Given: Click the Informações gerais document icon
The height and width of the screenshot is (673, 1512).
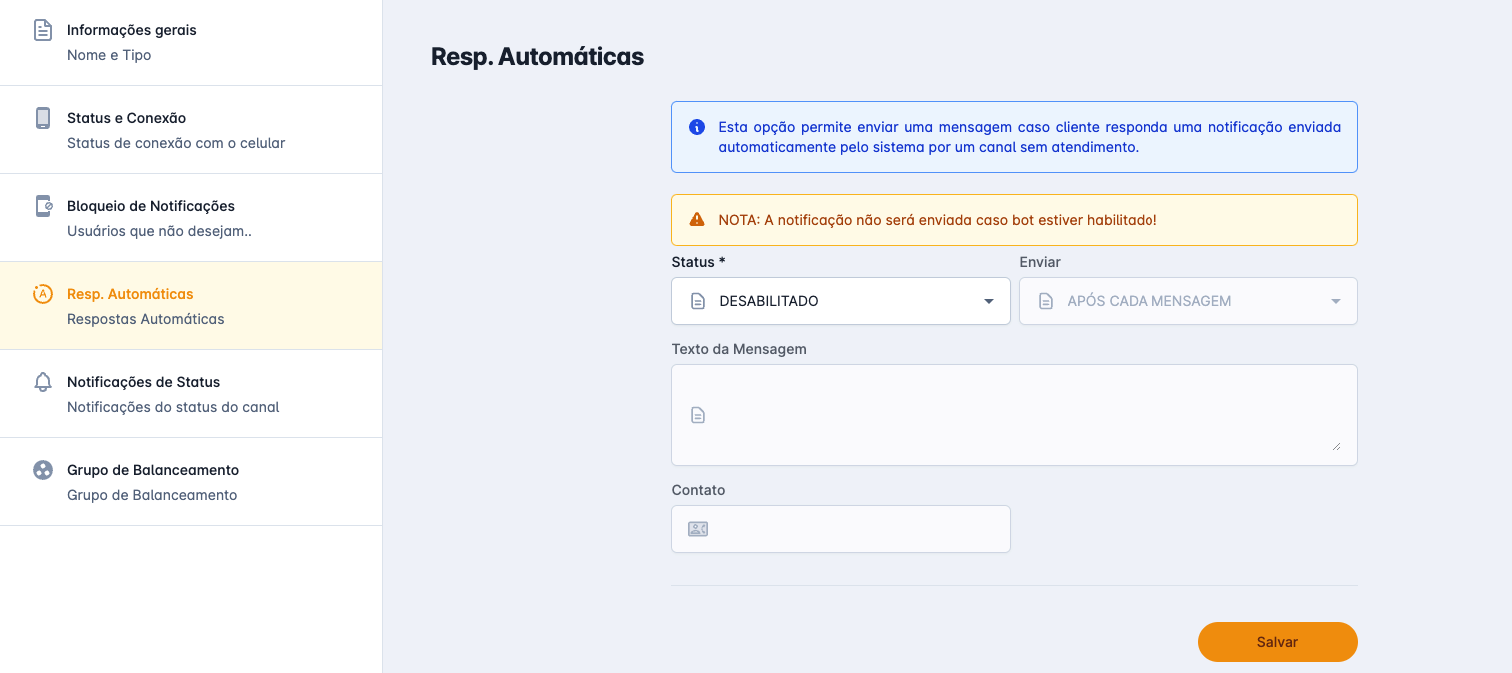Looking at the screenshot, I should (x=42, y=30).
